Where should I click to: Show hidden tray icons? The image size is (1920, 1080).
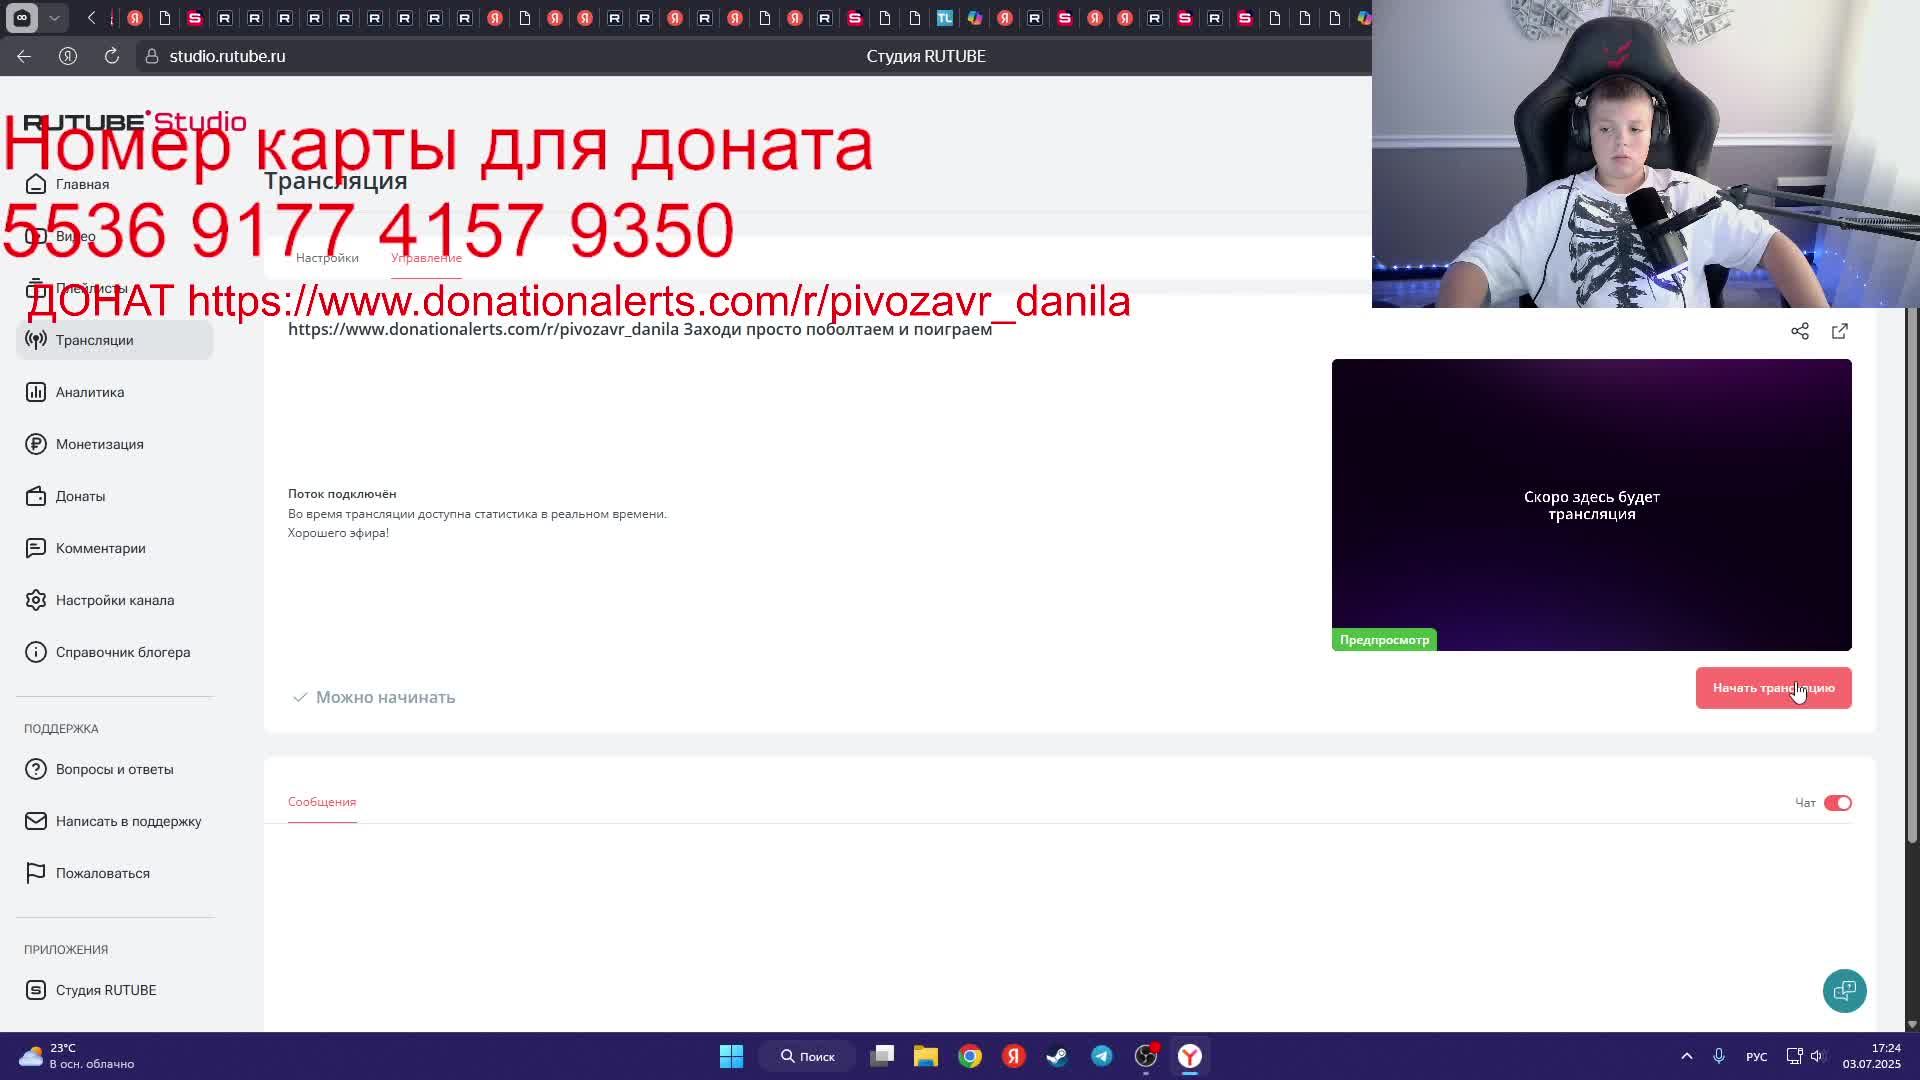[1687, 1056]
